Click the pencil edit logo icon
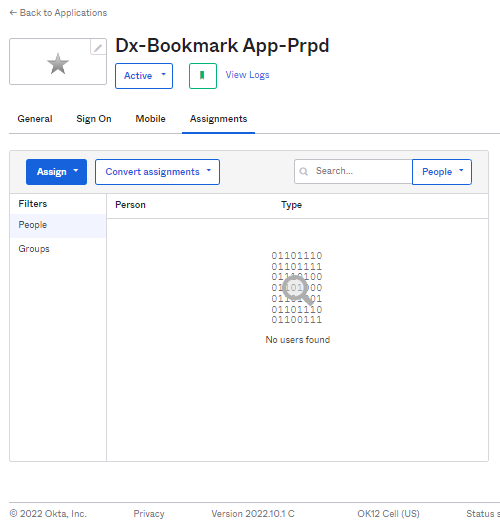 coord(98,47)
